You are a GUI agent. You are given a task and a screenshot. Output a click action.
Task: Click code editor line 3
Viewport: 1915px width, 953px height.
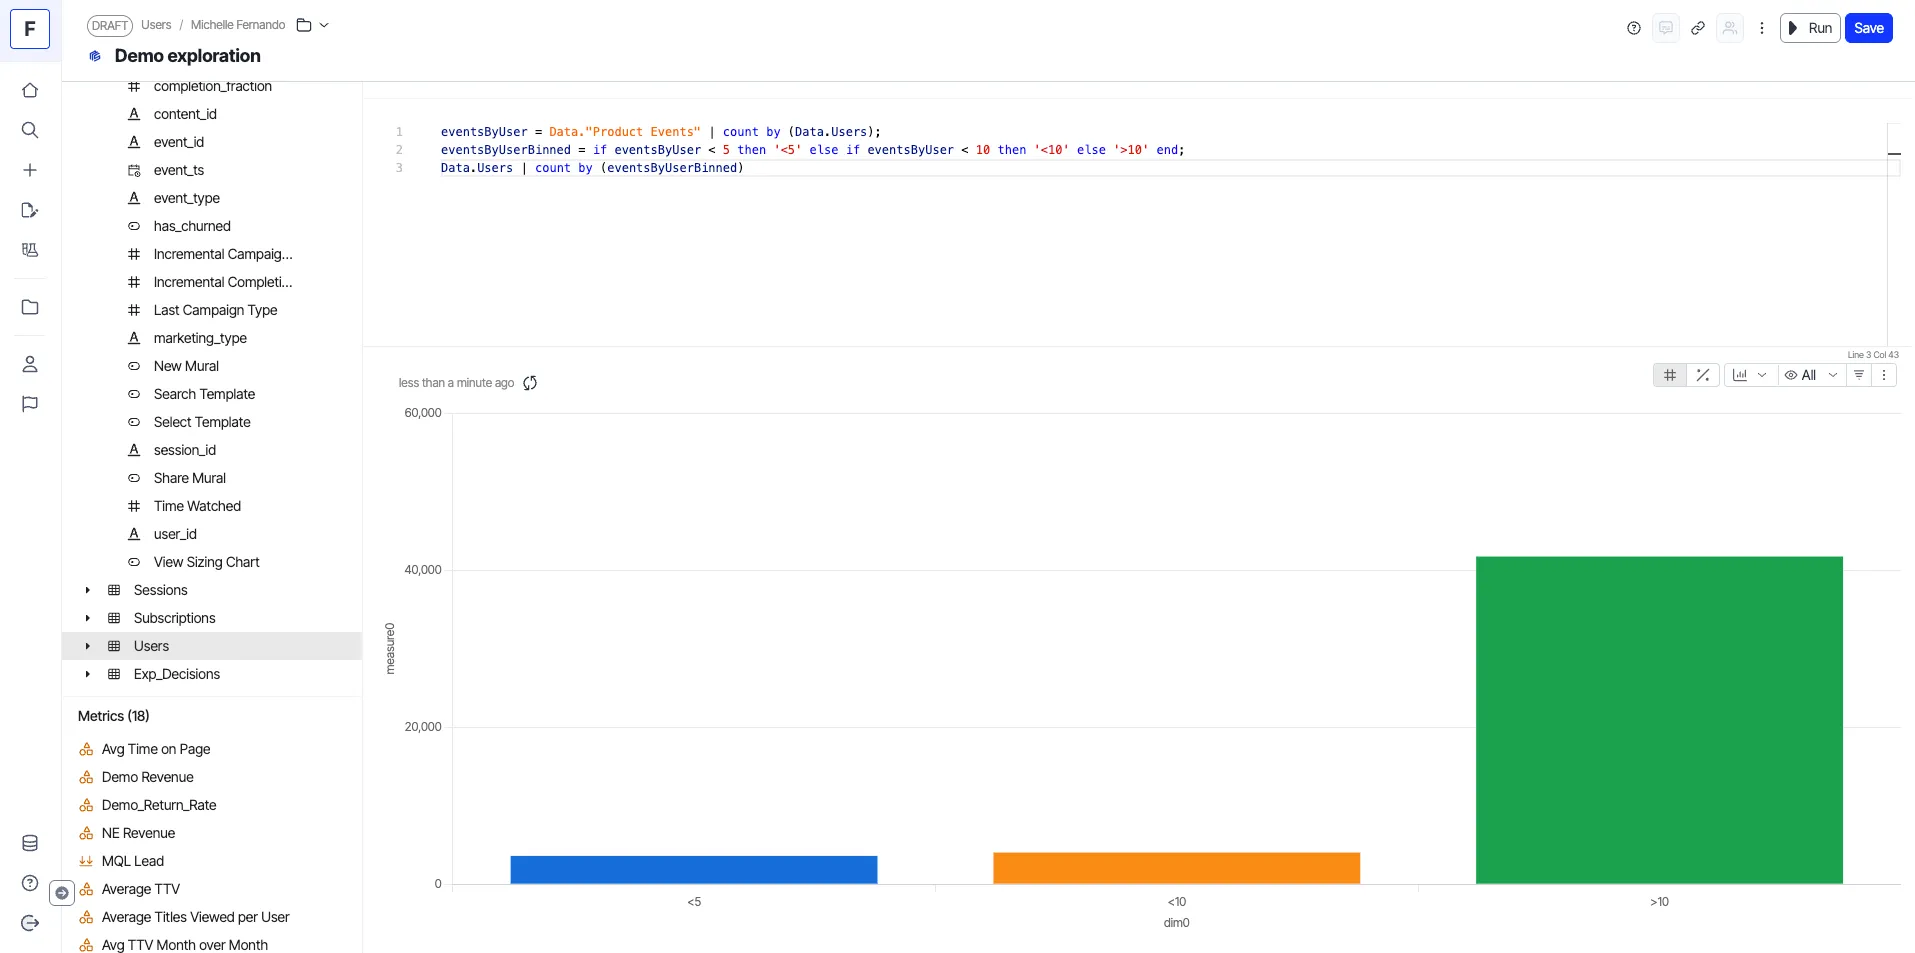[x=592, y=168]
